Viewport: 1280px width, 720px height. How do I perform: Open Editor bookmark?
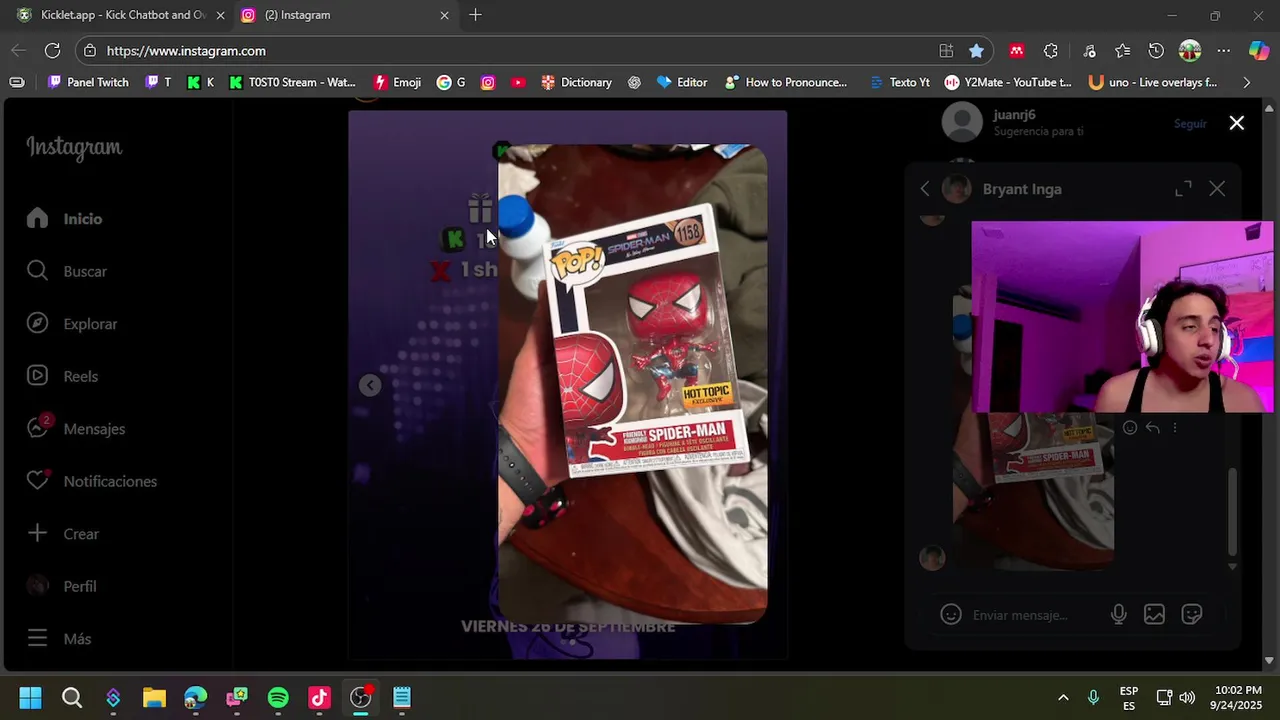[681, 82]
